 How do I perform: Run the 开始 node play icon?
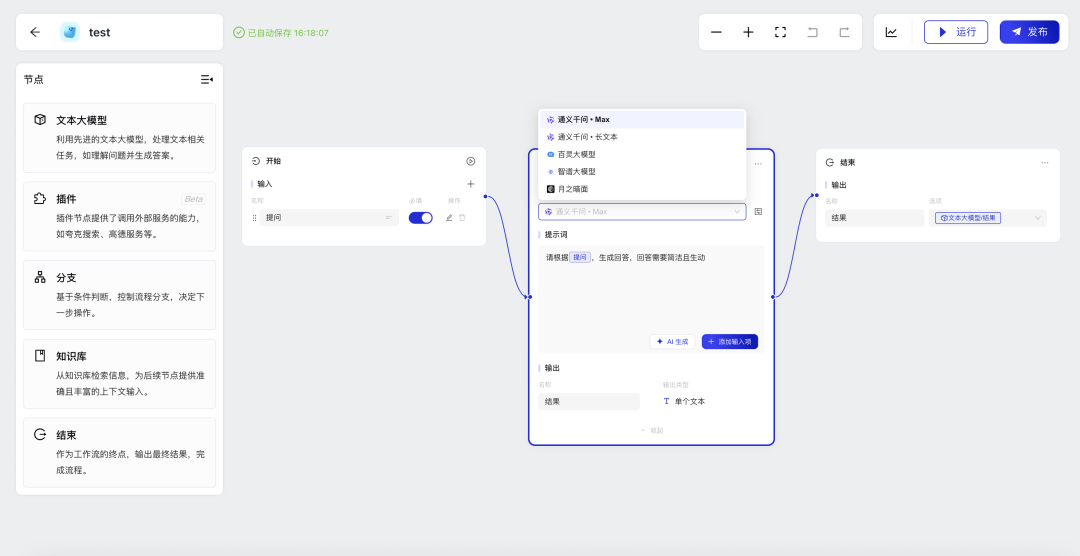coord(470,161)
